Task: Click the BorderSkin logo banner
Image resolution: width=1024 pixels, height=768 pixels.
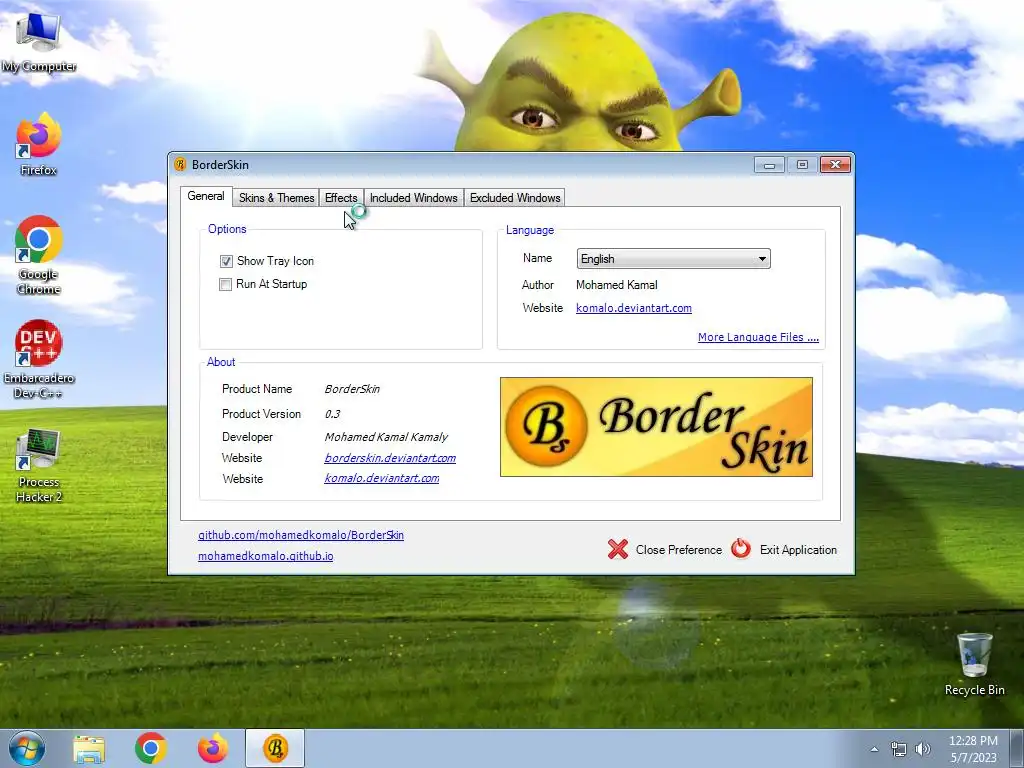Action: pyautogui.click(x=656, y=427)
